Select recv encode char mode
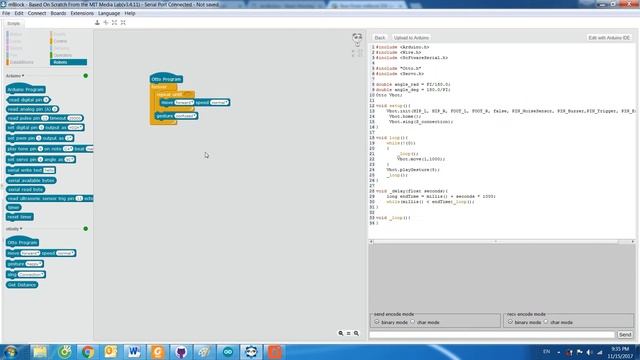Screen dimensions: 640x360 546,322
